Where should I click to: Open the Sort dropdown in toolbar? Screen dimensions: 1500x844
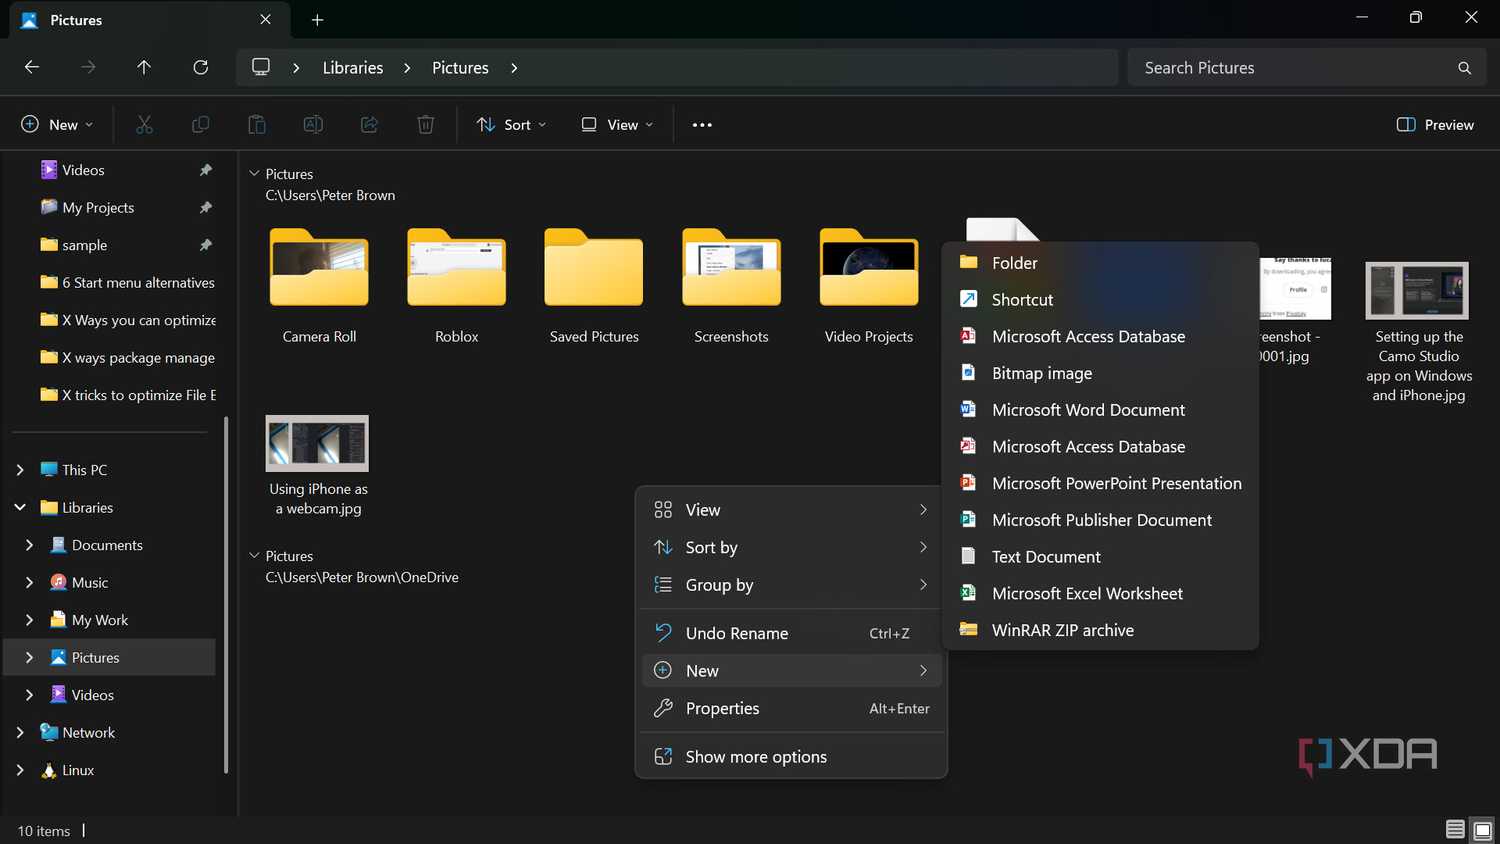point(512,125)
